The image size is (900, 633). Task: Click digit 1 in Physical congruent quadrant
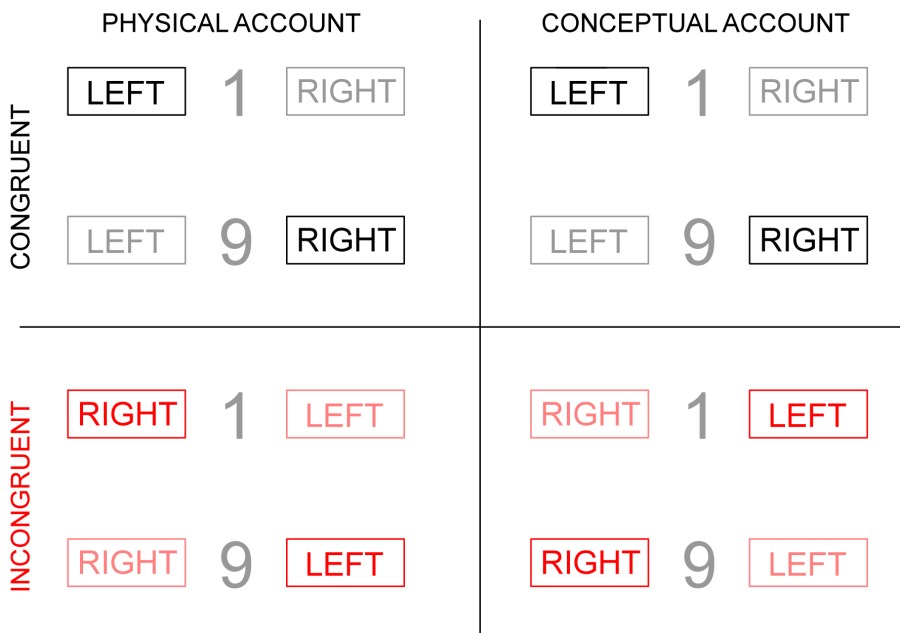(x=235, y=94)
